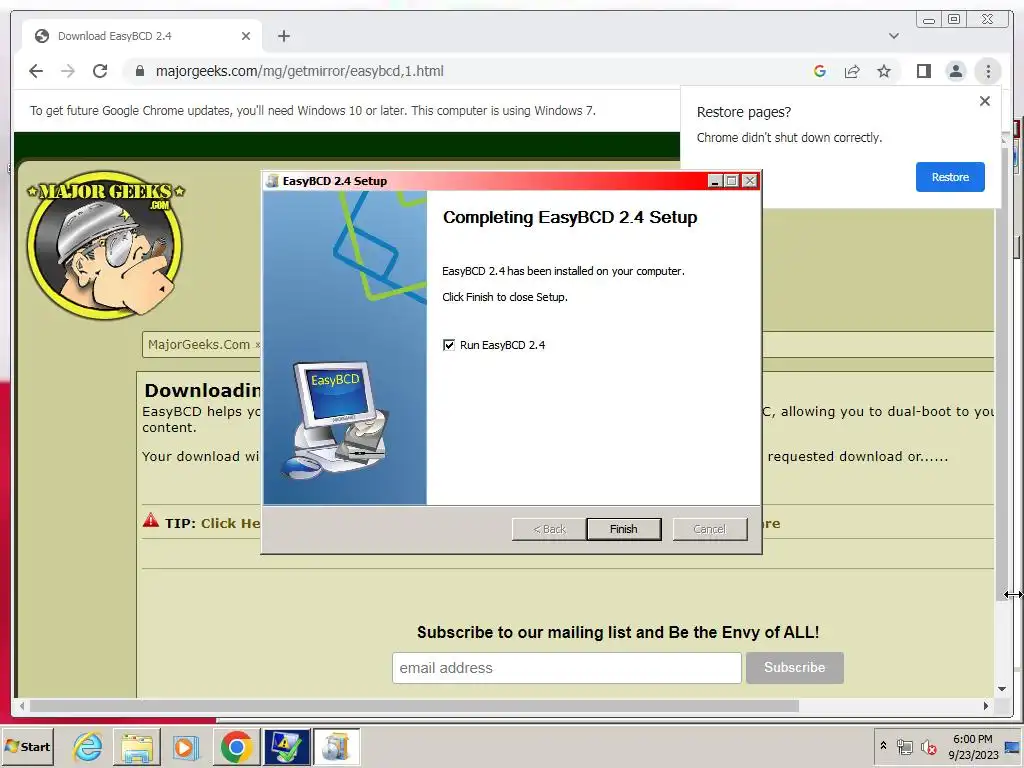Click the page's horizontal scrollbar thumb

[x=414, y=706]
